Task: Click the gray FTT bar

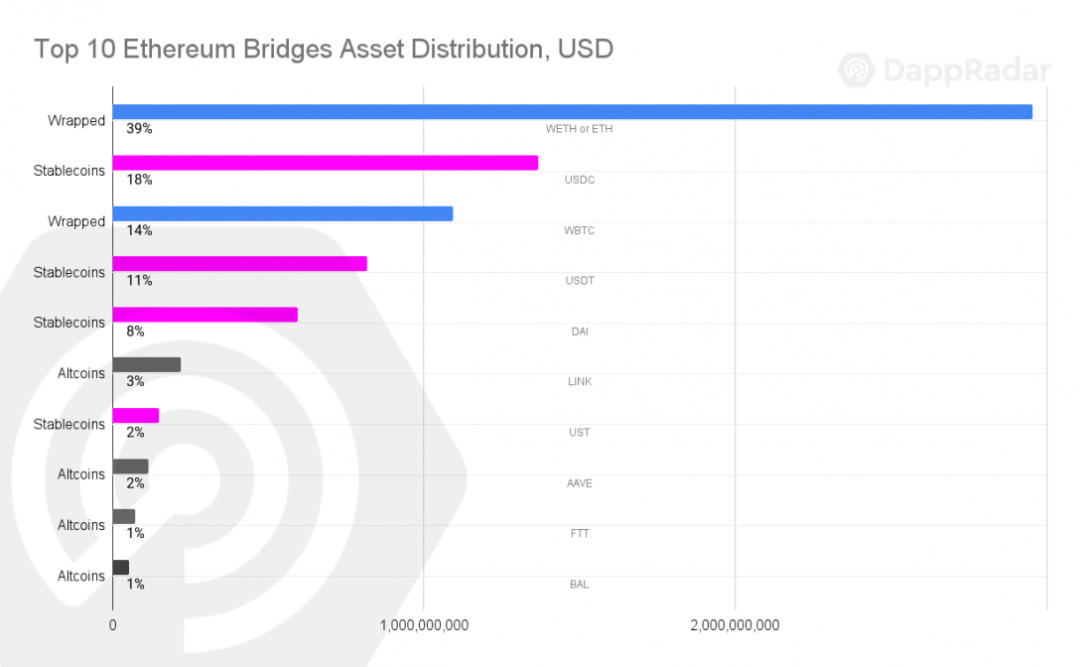Action: (124, 517)
